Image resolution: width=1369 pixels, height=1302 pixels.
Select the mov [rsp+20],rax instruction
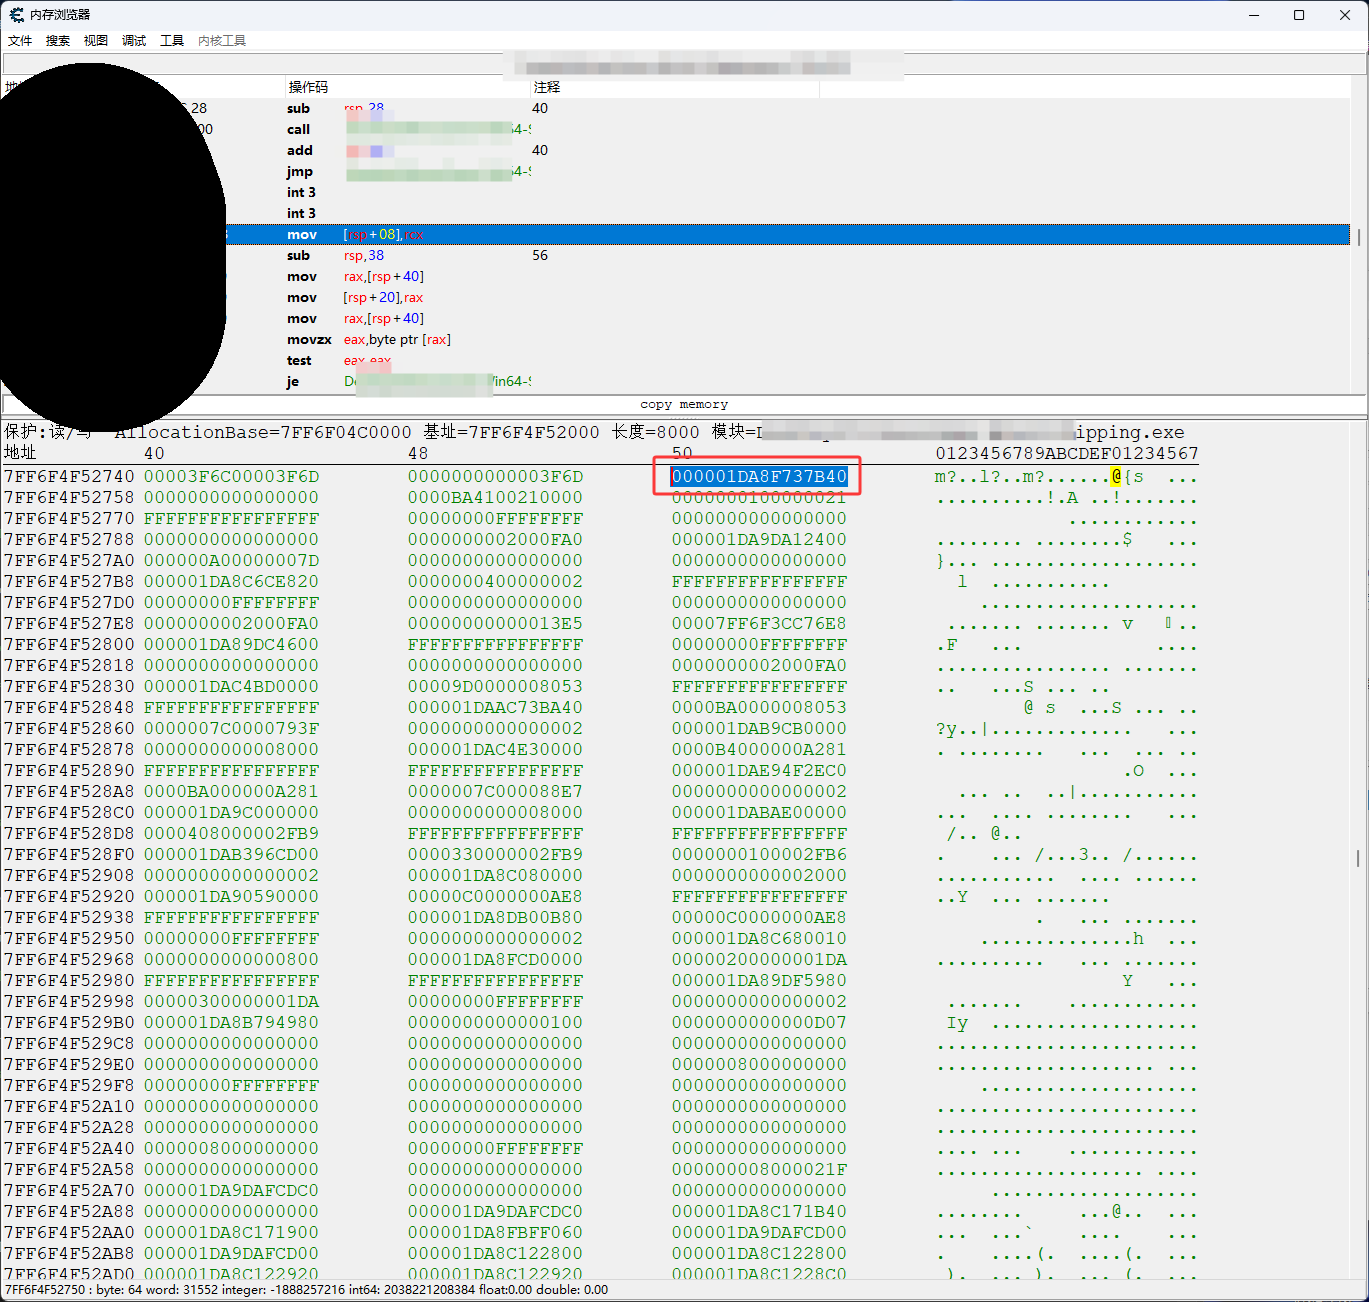click(x=676, y=298)
